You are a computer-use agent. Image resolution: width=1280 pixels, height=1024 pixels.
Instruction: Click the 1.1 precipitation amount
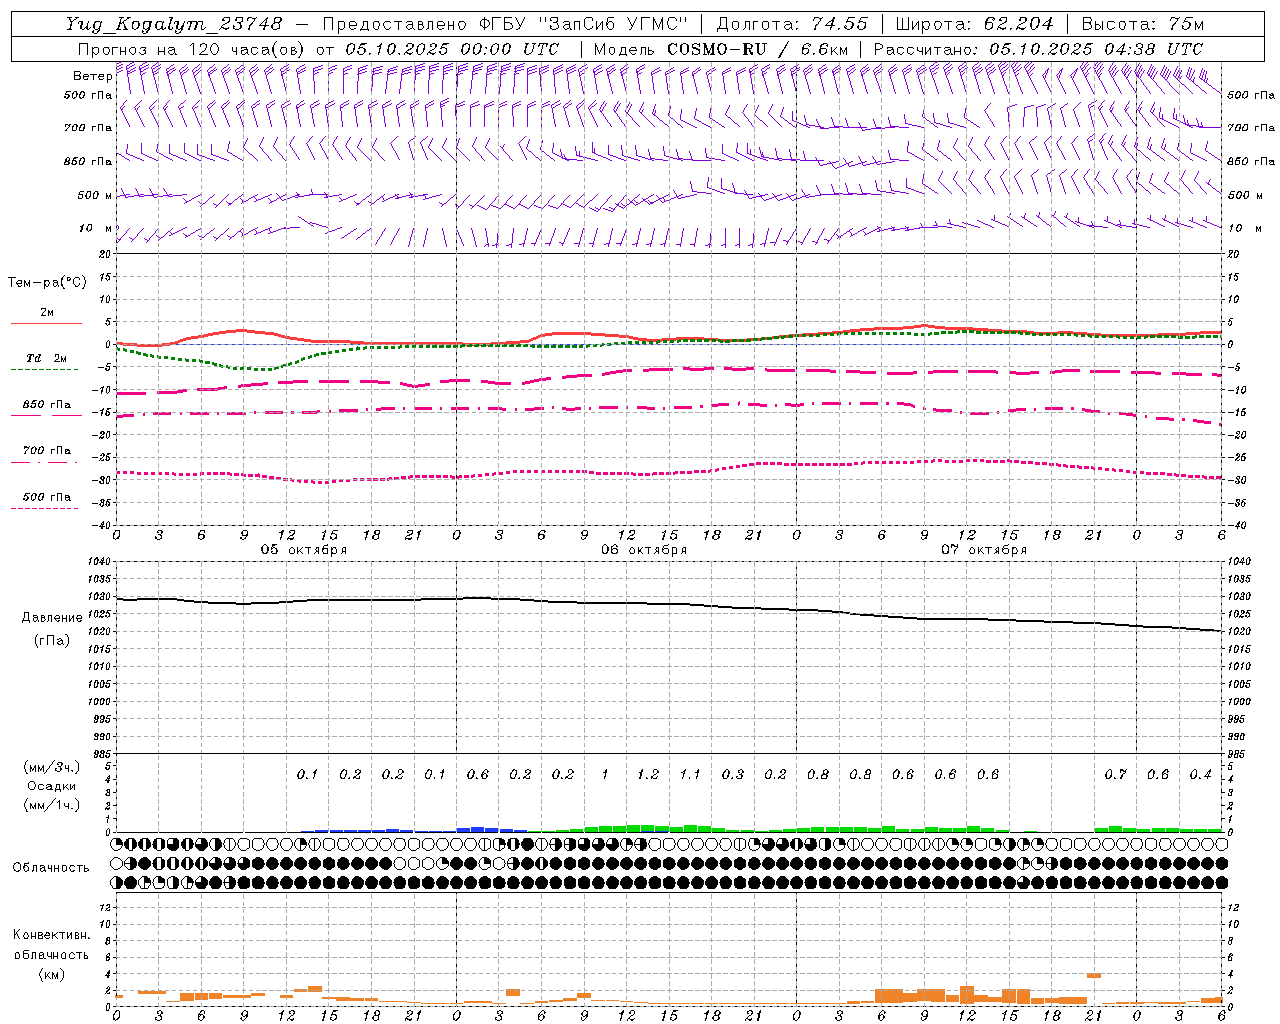click(690, 775)
